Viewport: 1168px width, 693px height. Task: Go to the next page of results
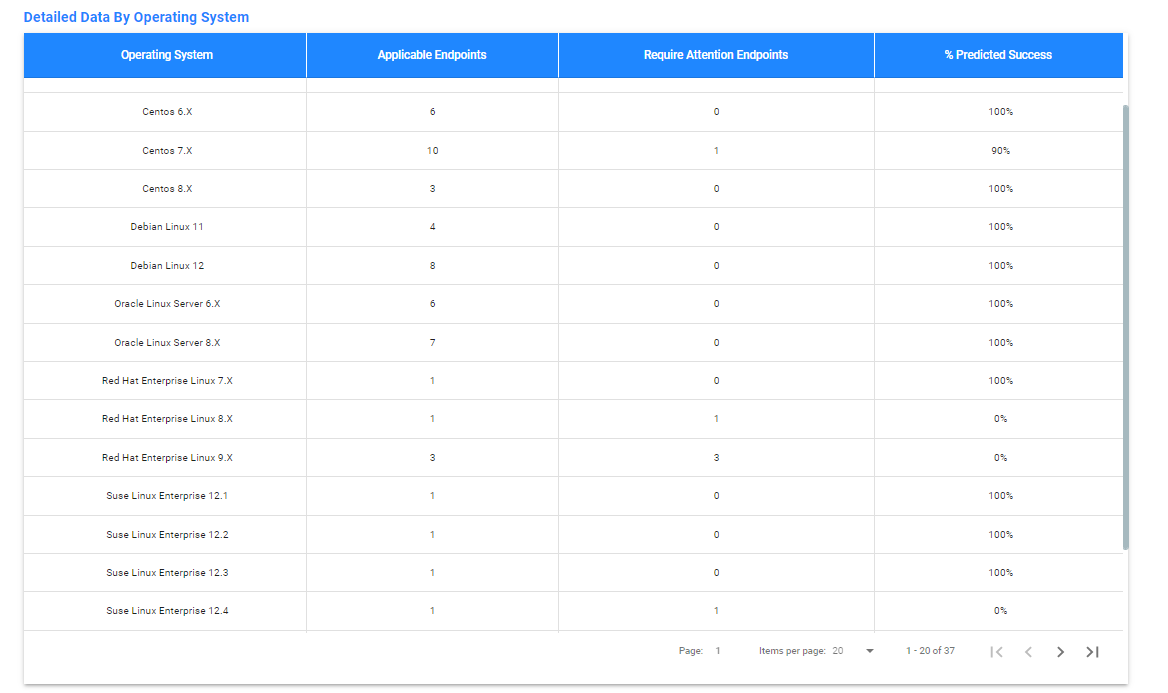[1060, 651]
